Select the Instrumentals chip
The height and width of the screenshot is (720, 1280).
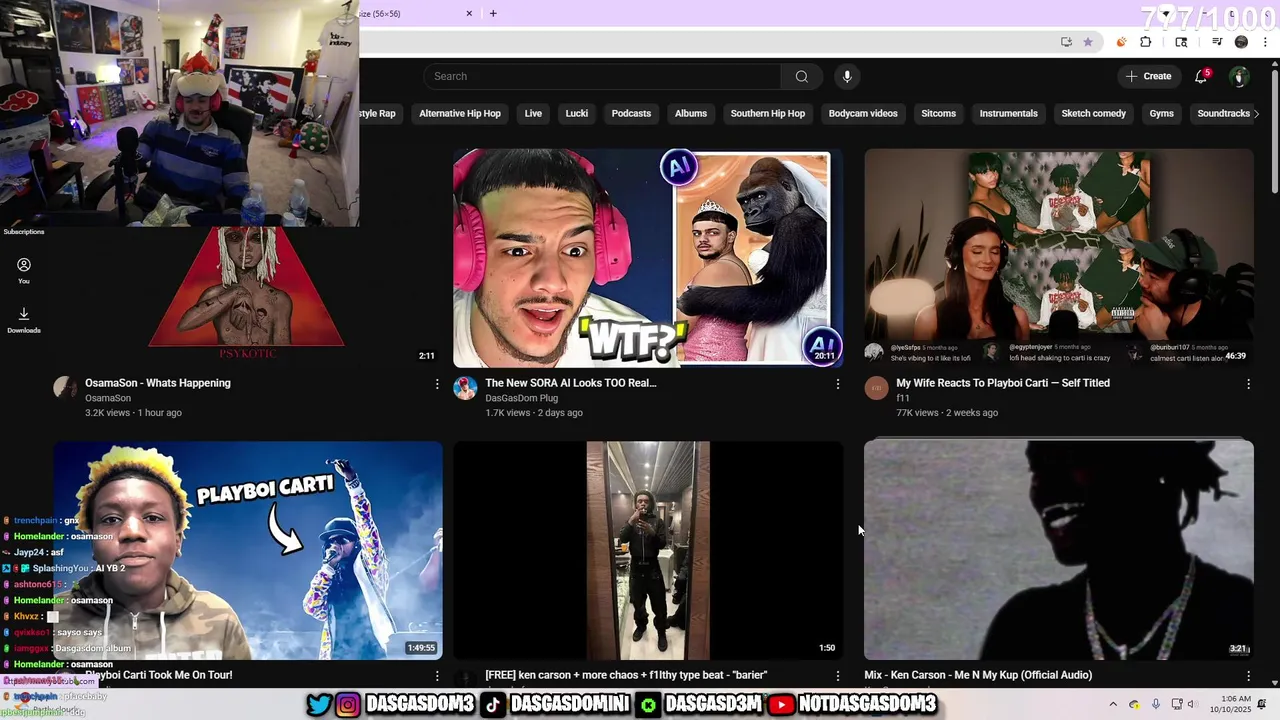pyautogui.click(x=1008, y=114)
